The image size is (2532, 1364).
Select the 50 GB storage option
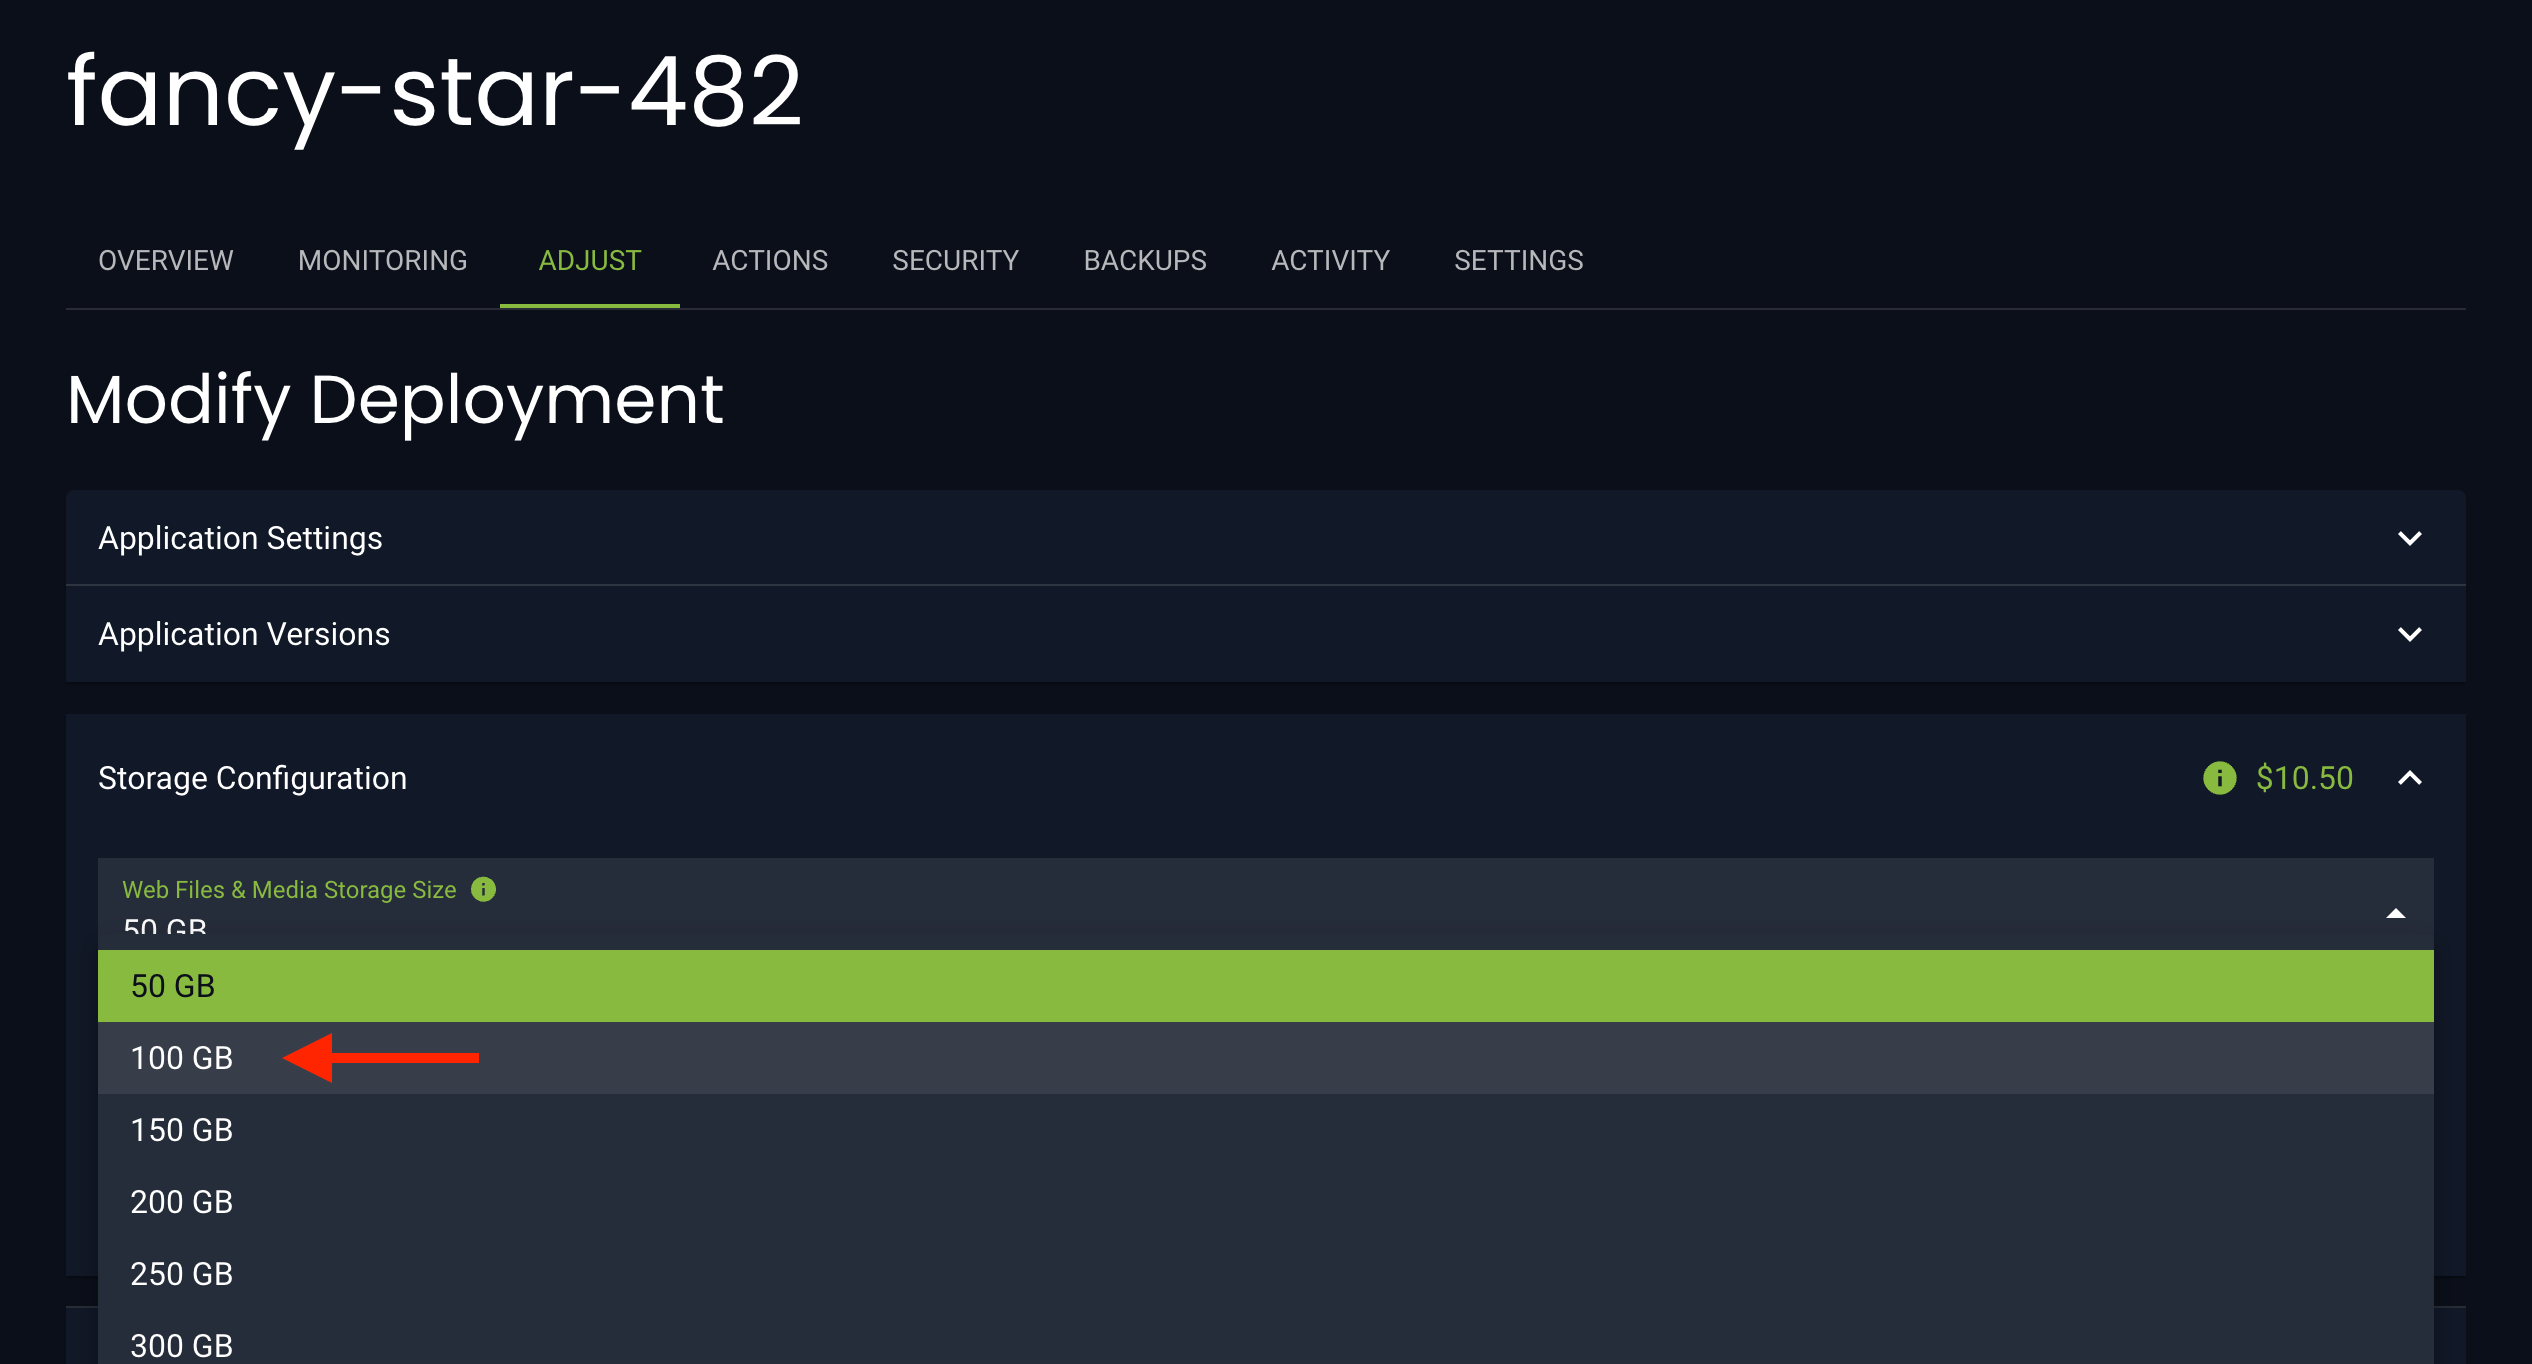(173, 986)
